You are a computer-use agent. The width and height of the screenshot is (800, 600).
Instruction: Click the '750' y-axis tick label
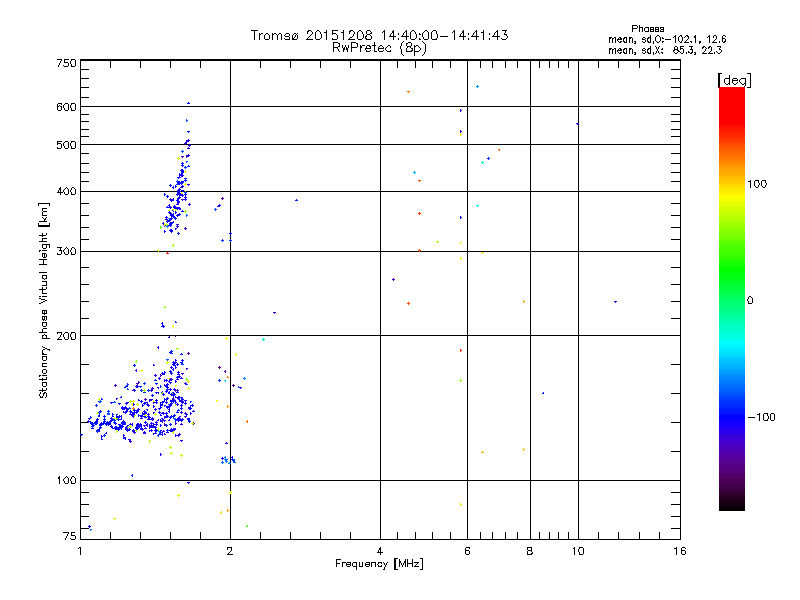pyautogui.click(x=66, y=63)
